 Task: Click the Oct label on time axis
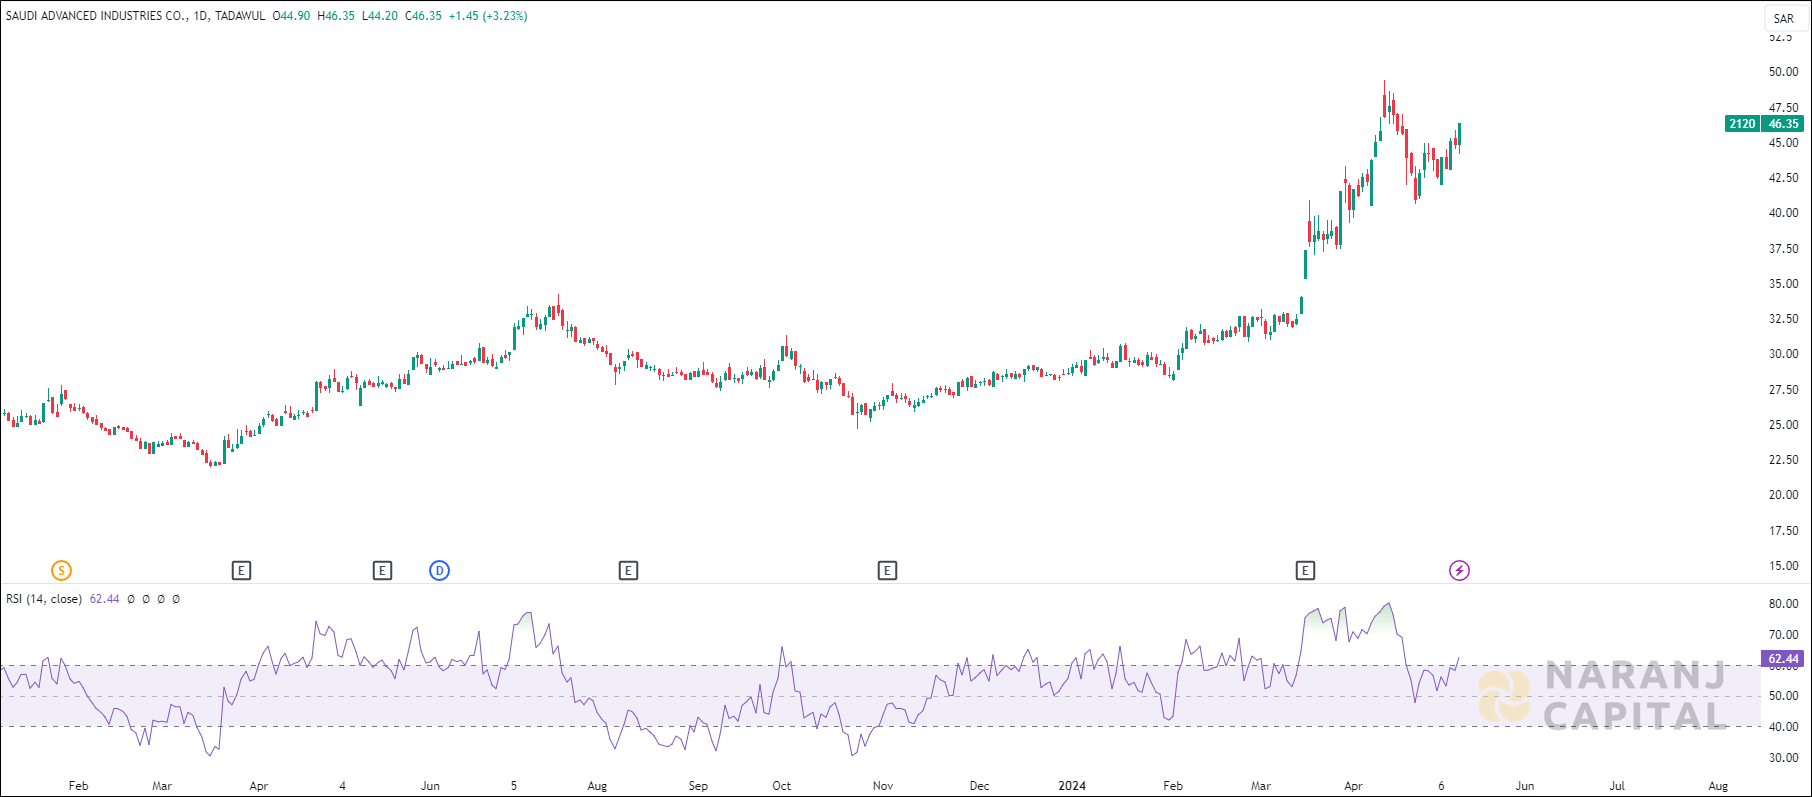pos(782,786)
